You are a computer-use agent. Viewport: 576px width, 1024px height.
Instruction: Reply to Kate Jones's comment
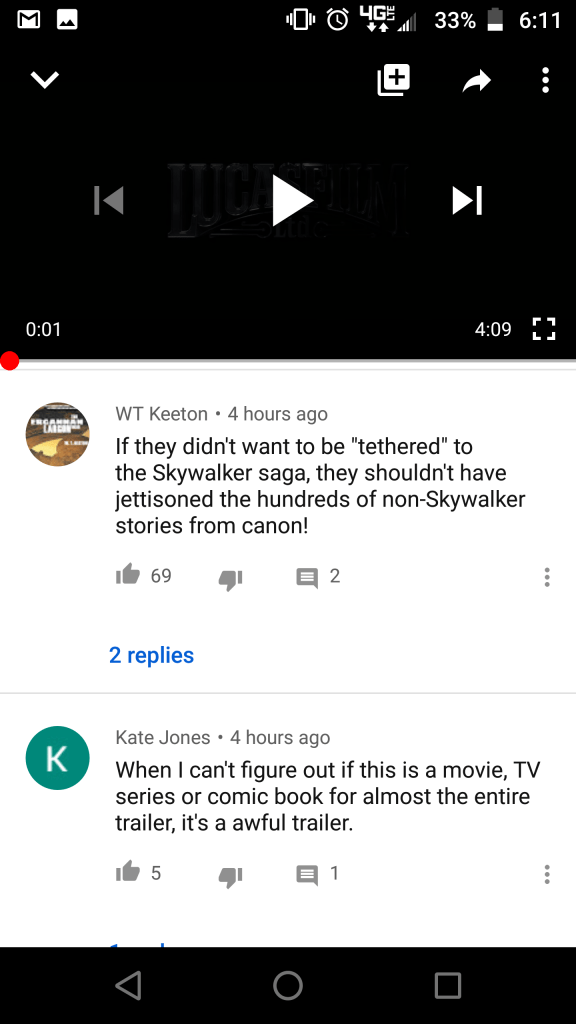point(307,874)
